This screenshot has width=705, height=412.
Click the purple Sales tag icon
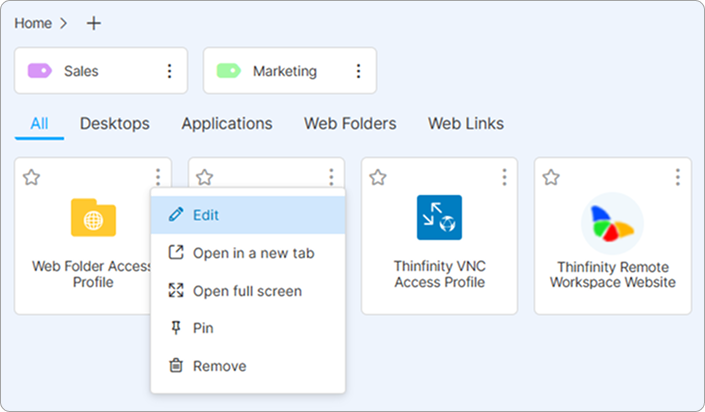point(40,71)
